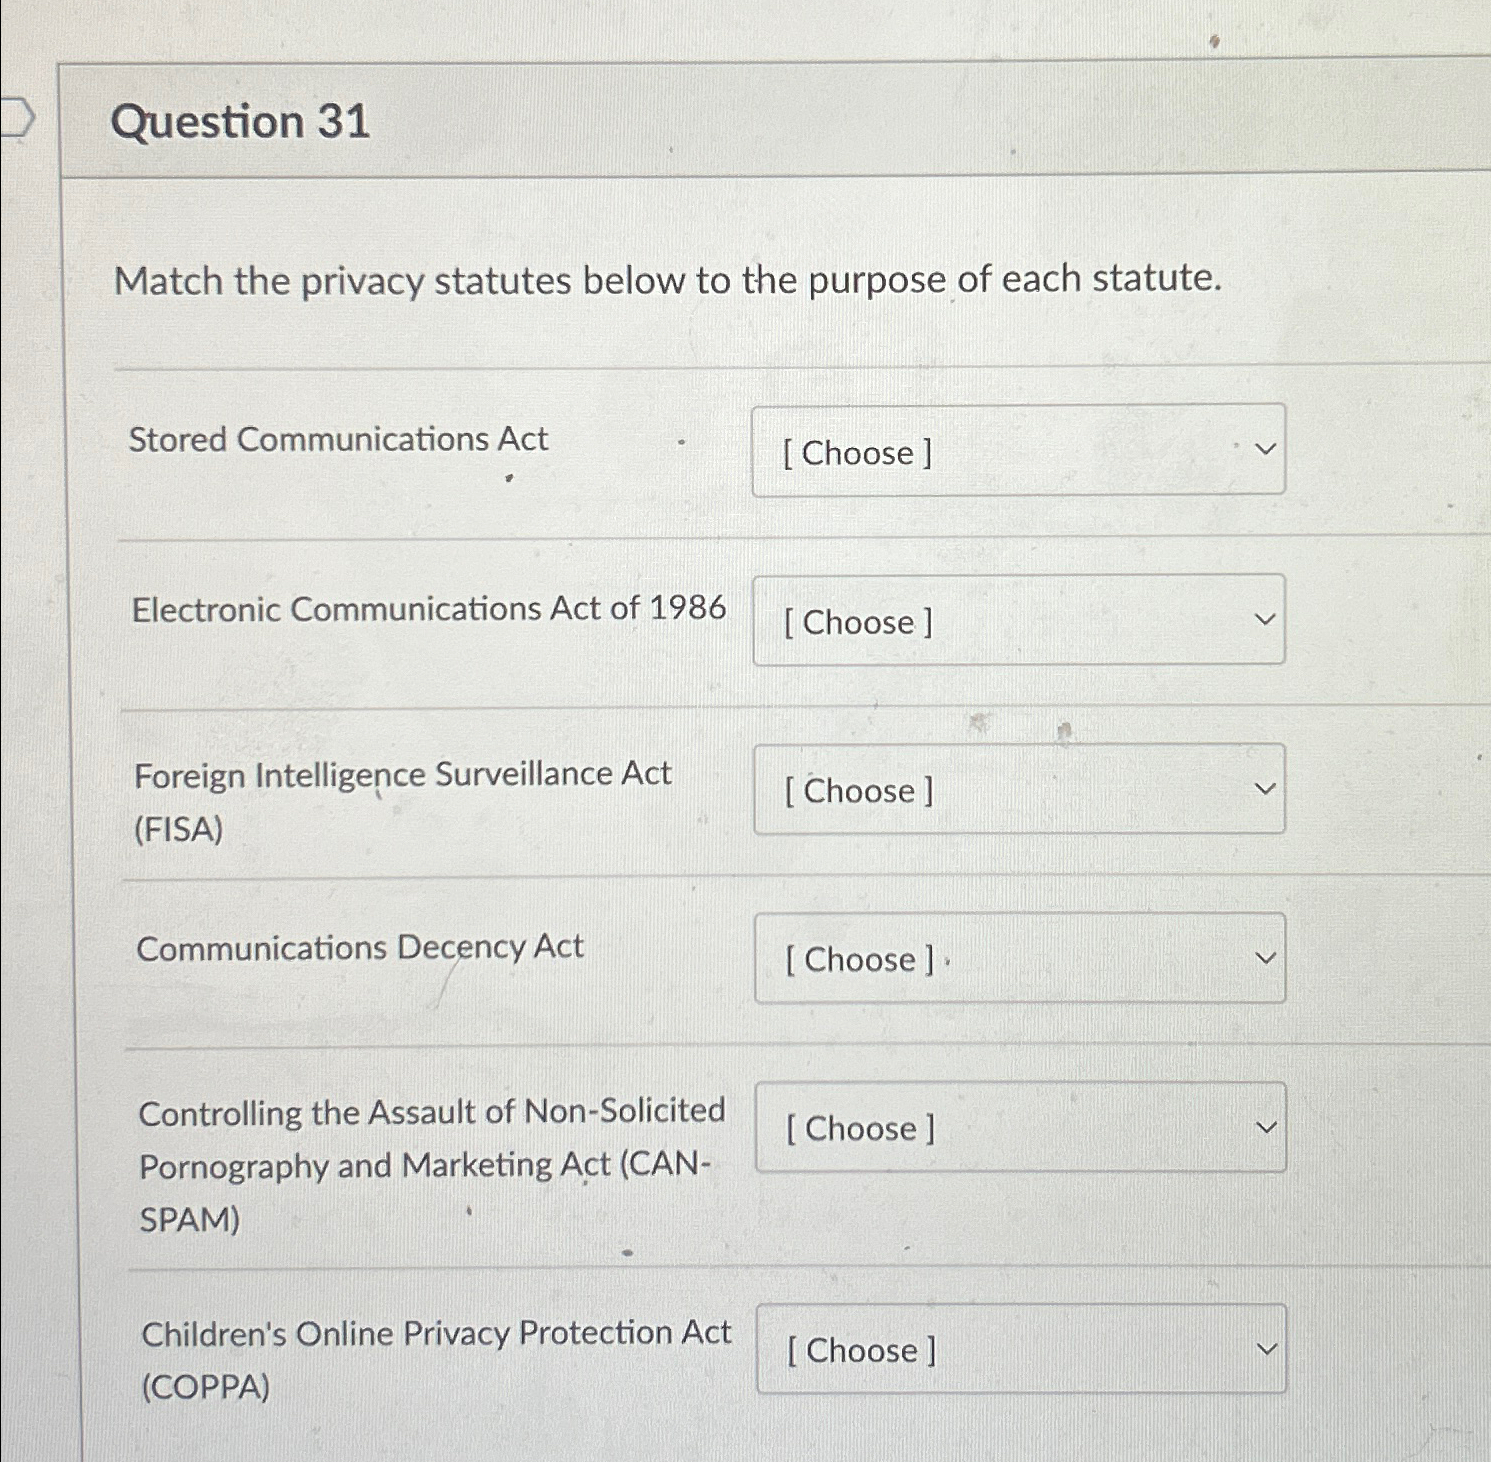Click the Electronic Communications Act of 1986 label

tap(430, 607)
